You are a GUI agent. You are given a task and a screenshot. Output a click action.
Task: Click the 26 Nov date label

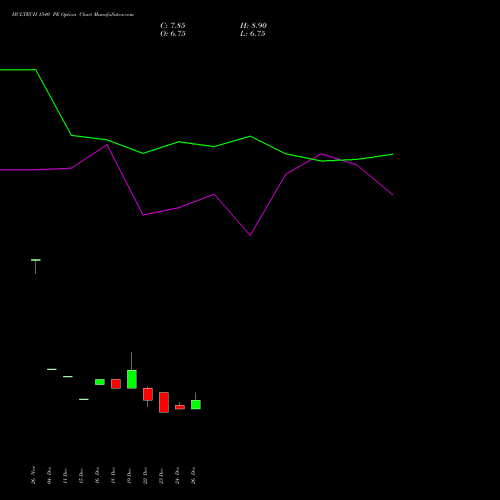point(33,475)
